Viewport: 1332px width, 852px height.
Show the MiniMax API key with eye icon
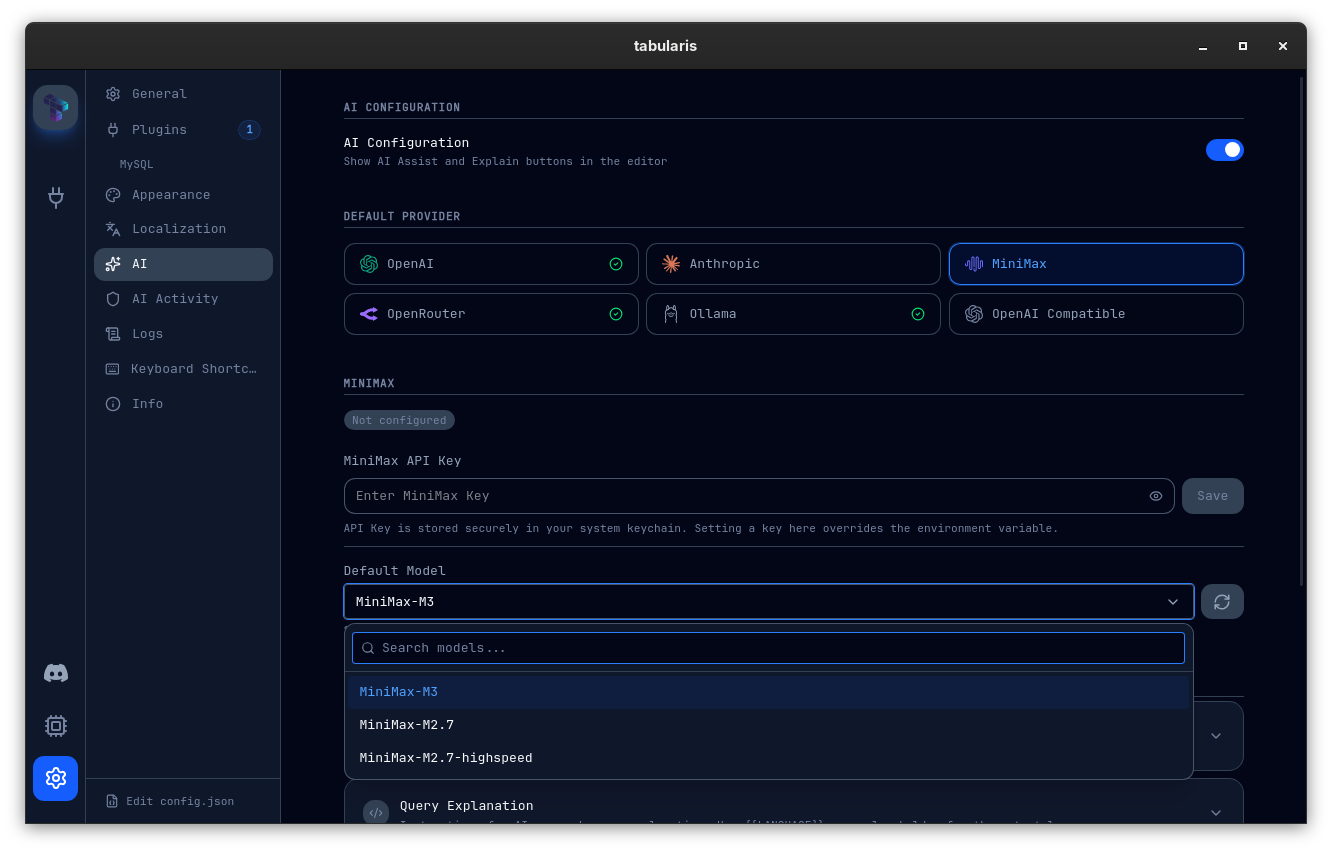[x=1156, y=496]
